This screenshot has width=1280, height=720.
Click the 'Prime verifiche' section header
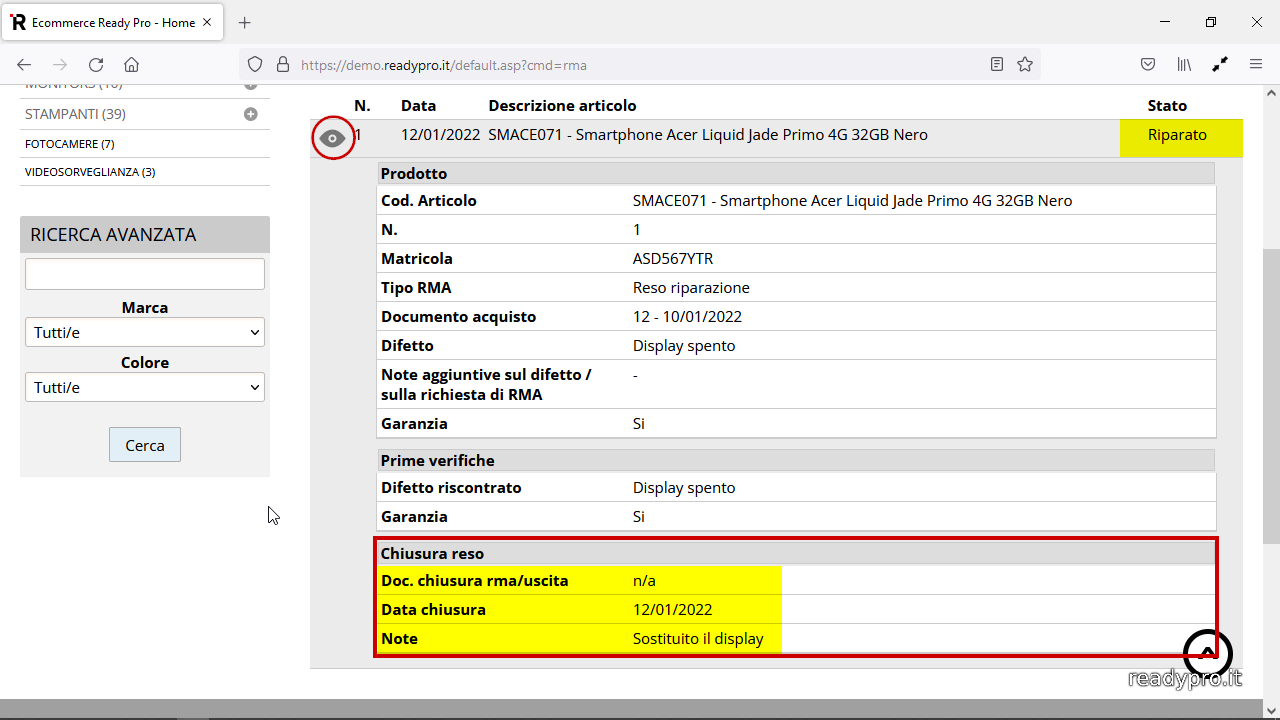pos(796,460)
